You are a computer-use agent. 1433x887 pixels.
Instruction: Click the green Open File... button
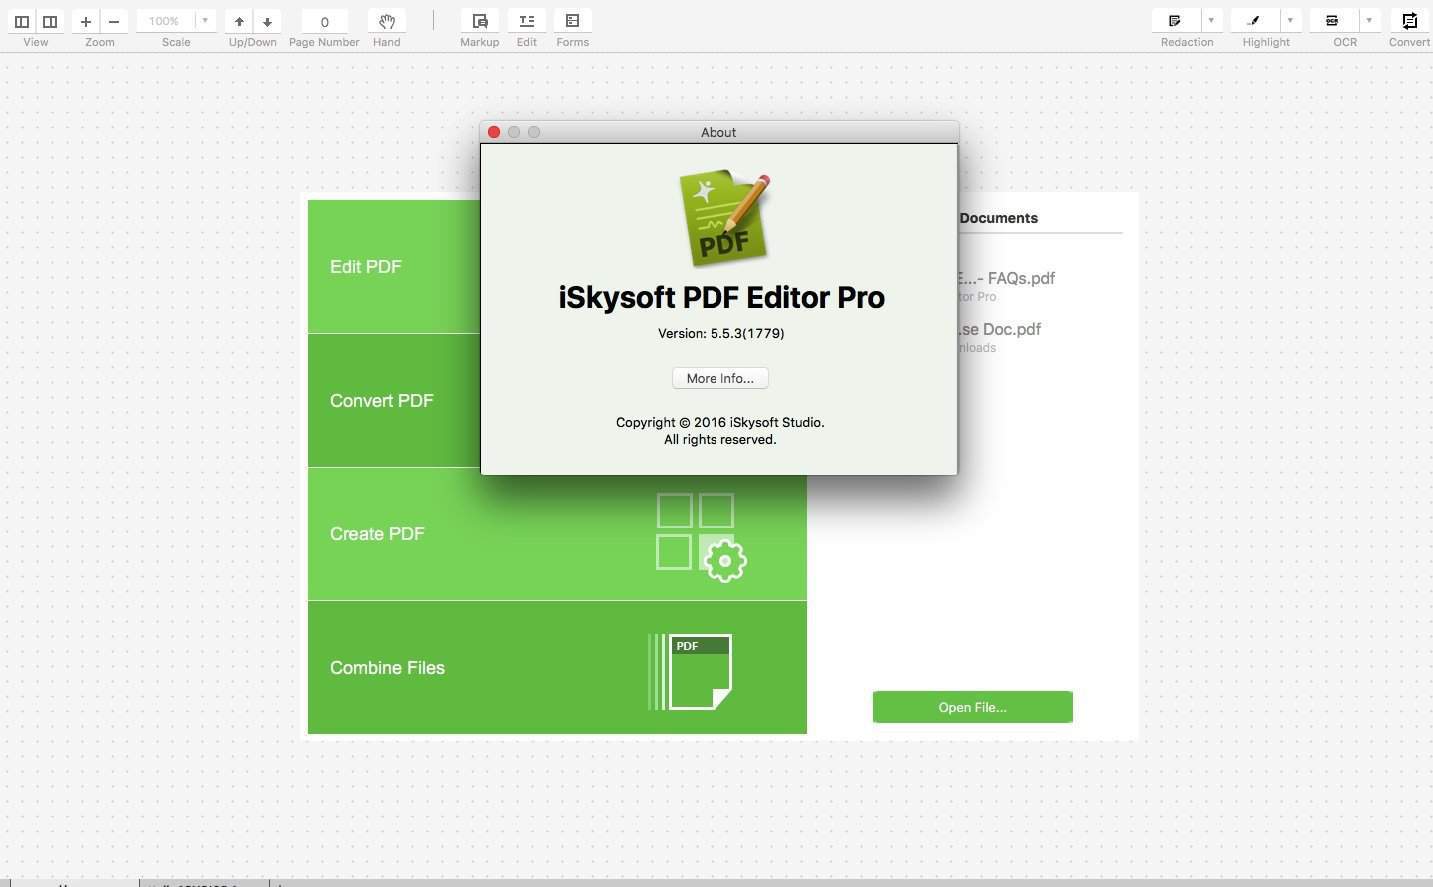point(972,707)
